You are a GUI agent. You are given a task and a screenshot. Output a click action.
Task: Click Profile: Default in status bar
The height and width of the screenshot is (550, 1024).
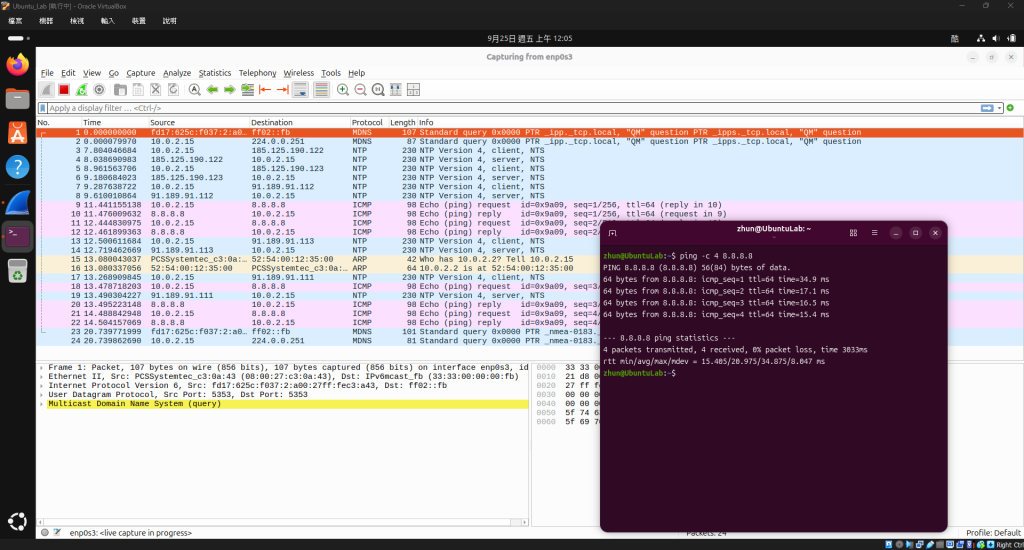point(993,533)
